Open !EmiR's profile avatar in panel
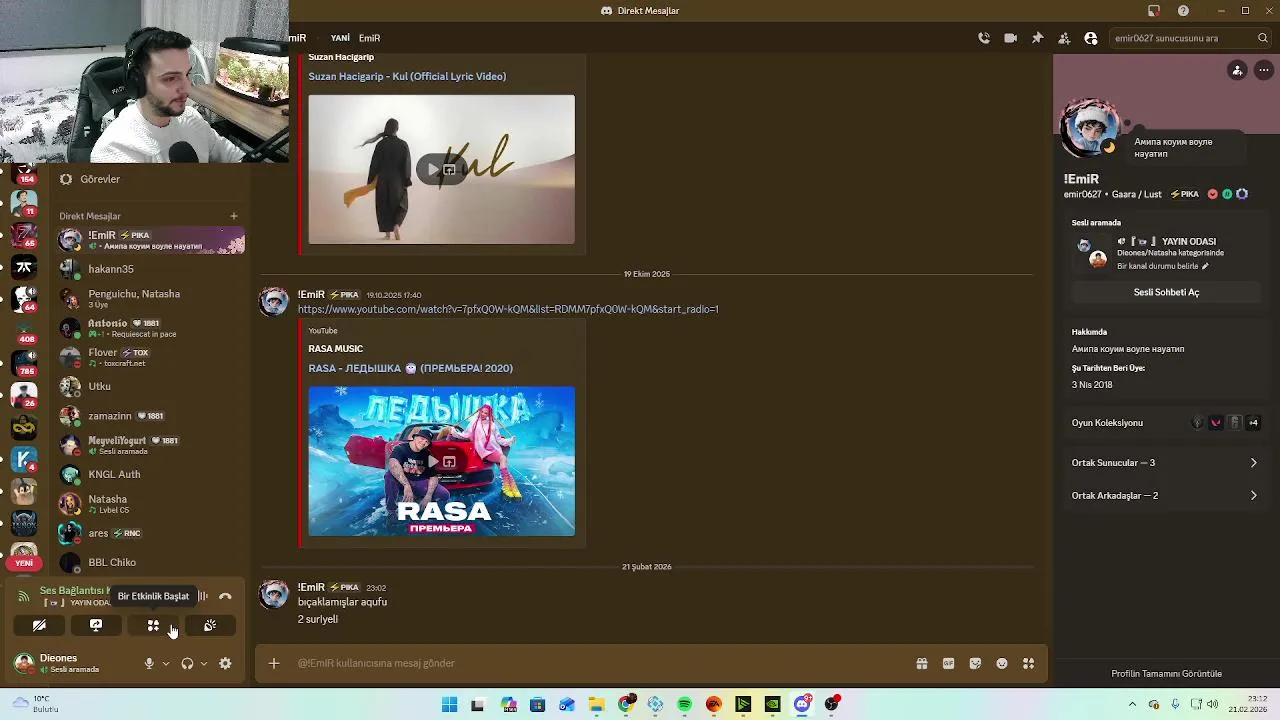The image size is (1280, 720). pos(1090,128)
